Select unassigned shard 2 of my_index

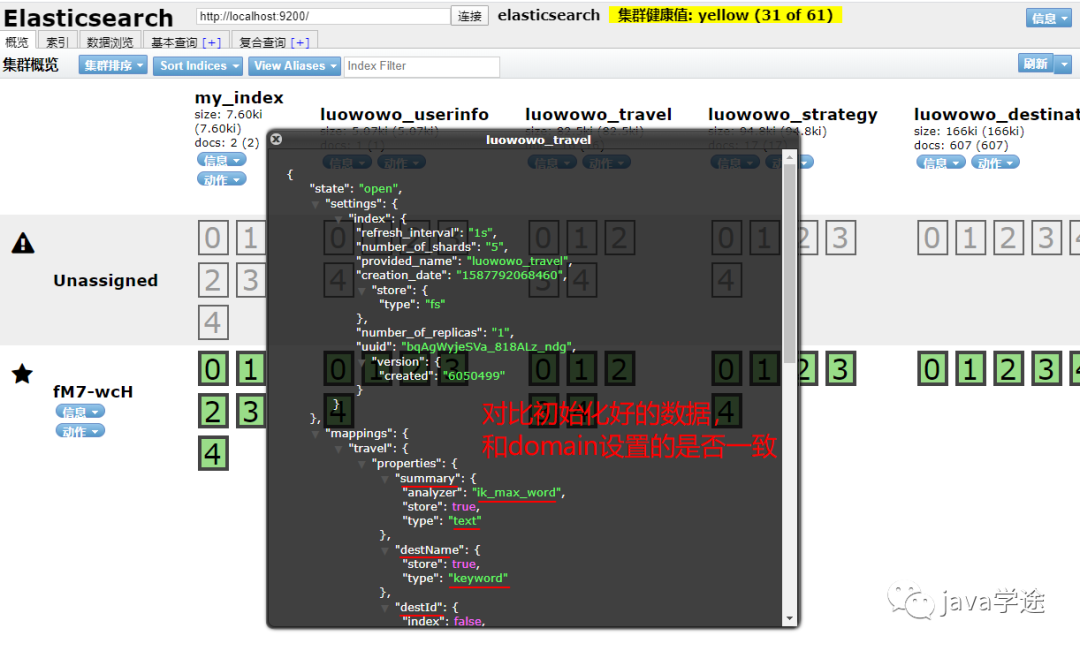213,280
